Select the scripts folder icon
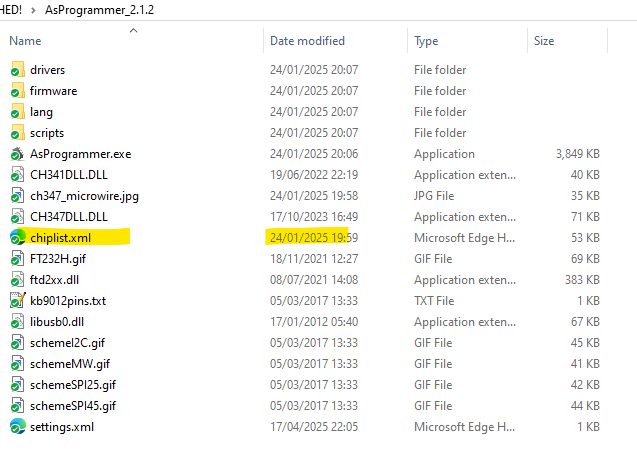 [x=17, y=133]
